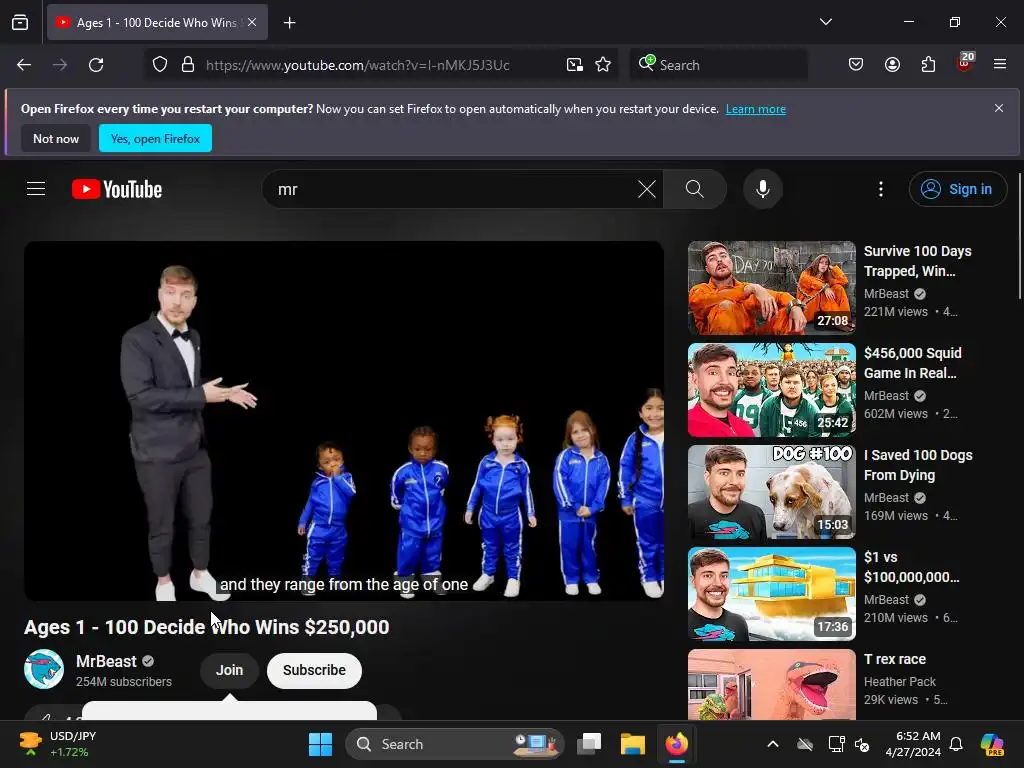1024x768 pixels.
Task: Go back to the previous page
Action: (24, 65)
